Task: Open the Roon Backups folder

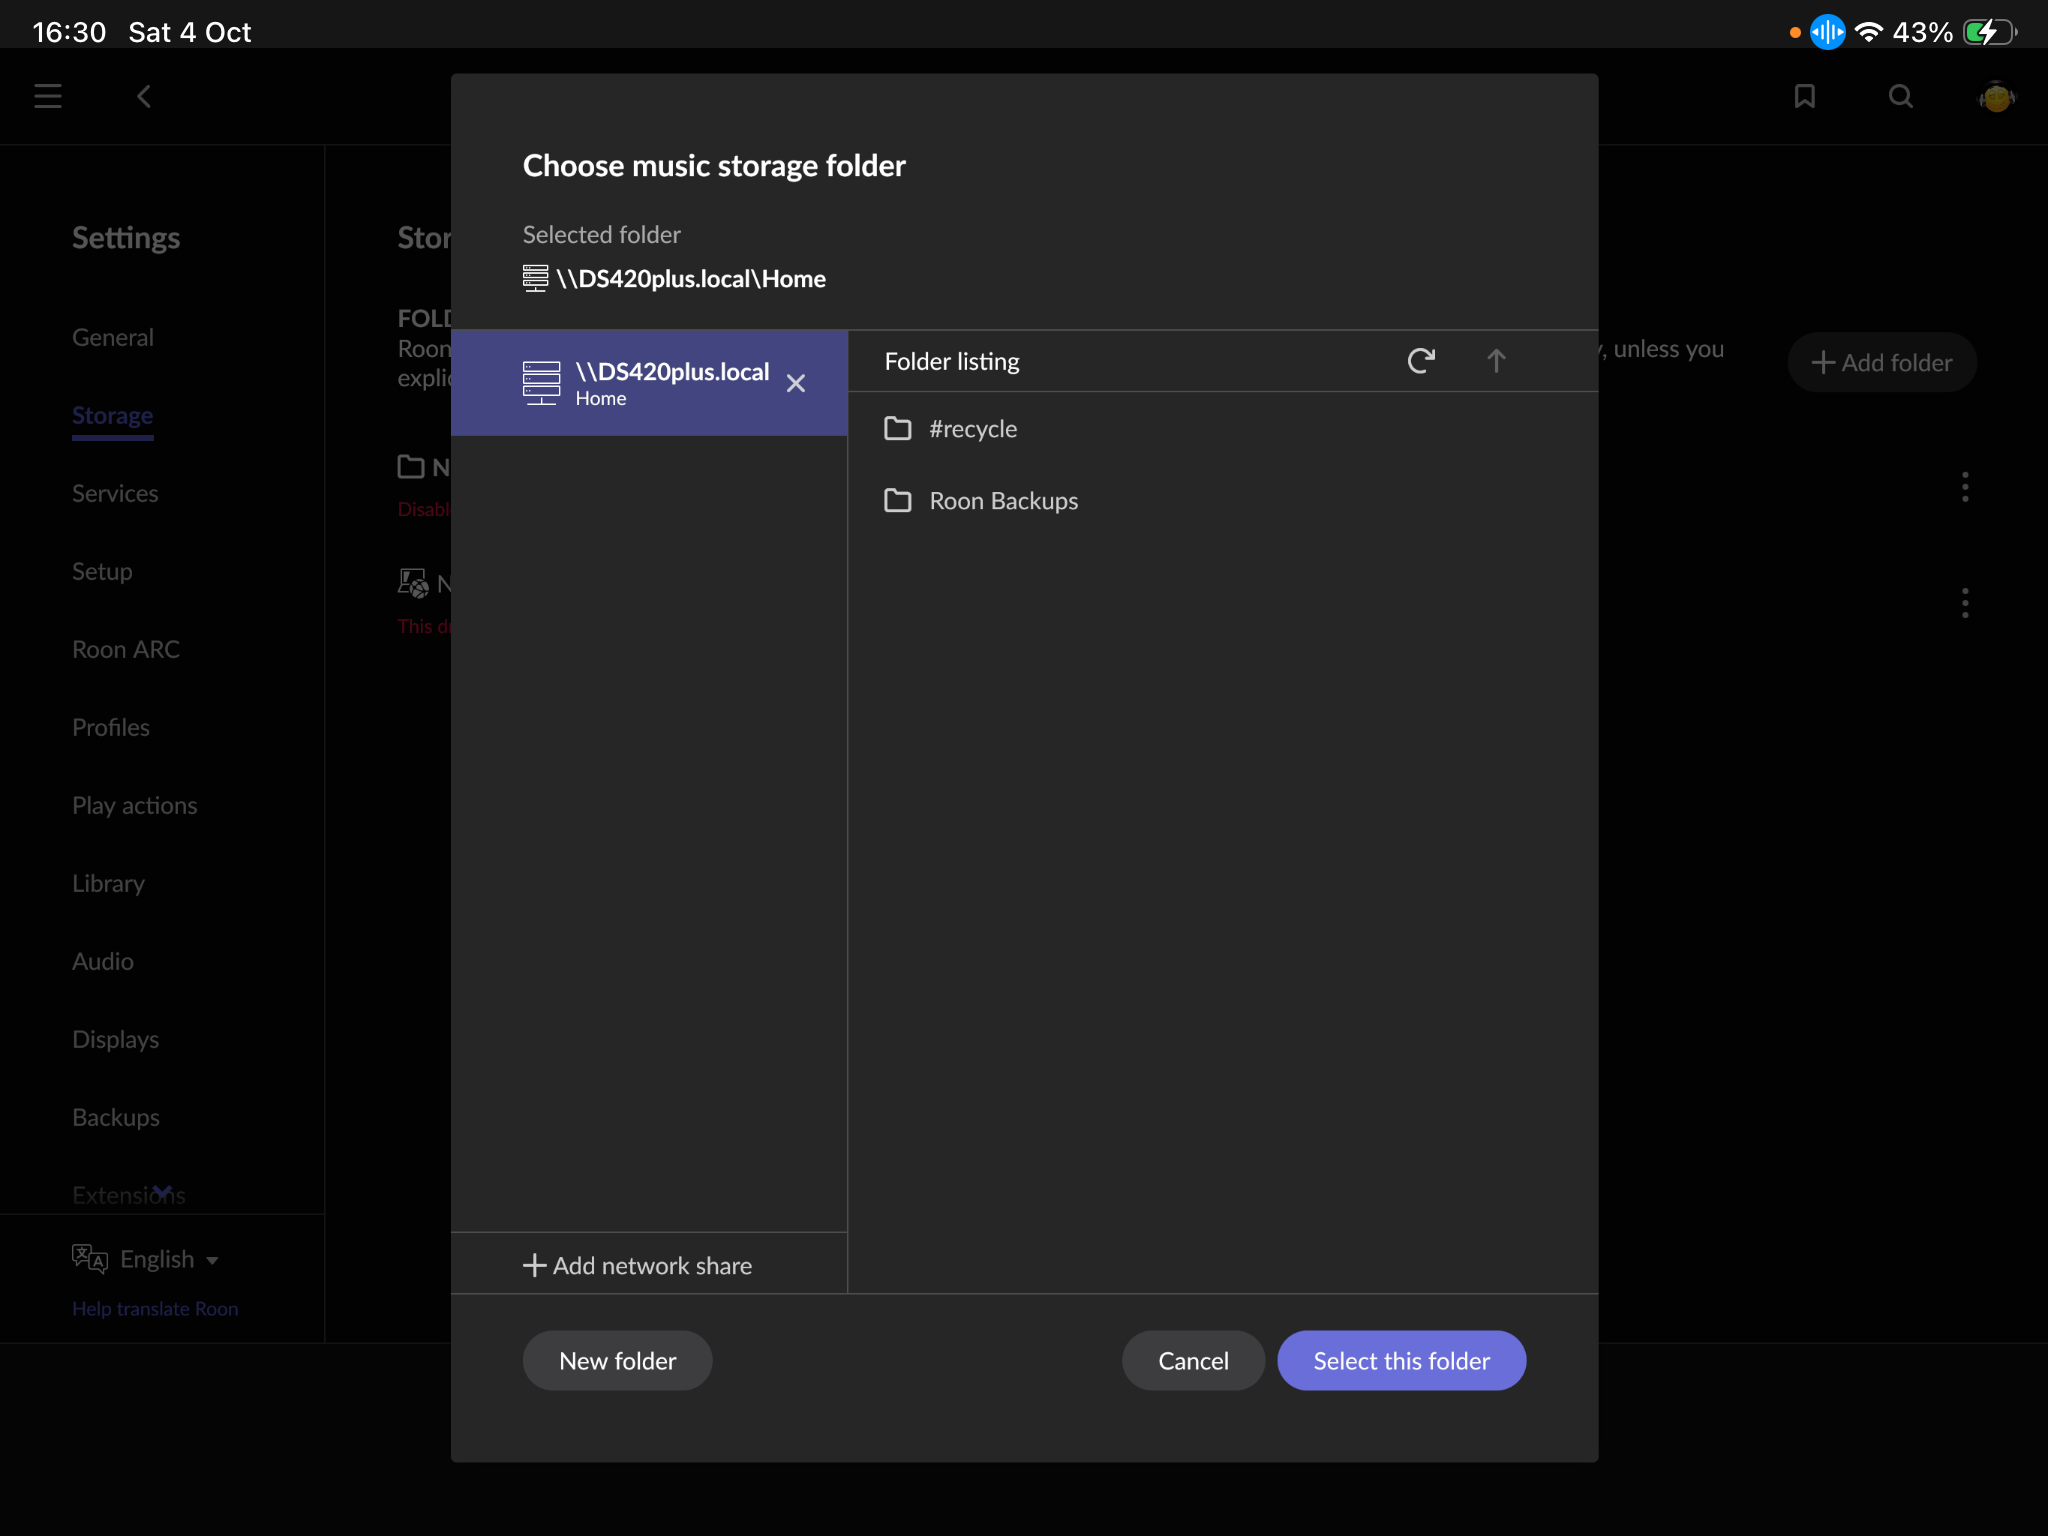Action: pyautogui.click(x=1003, y=501)
